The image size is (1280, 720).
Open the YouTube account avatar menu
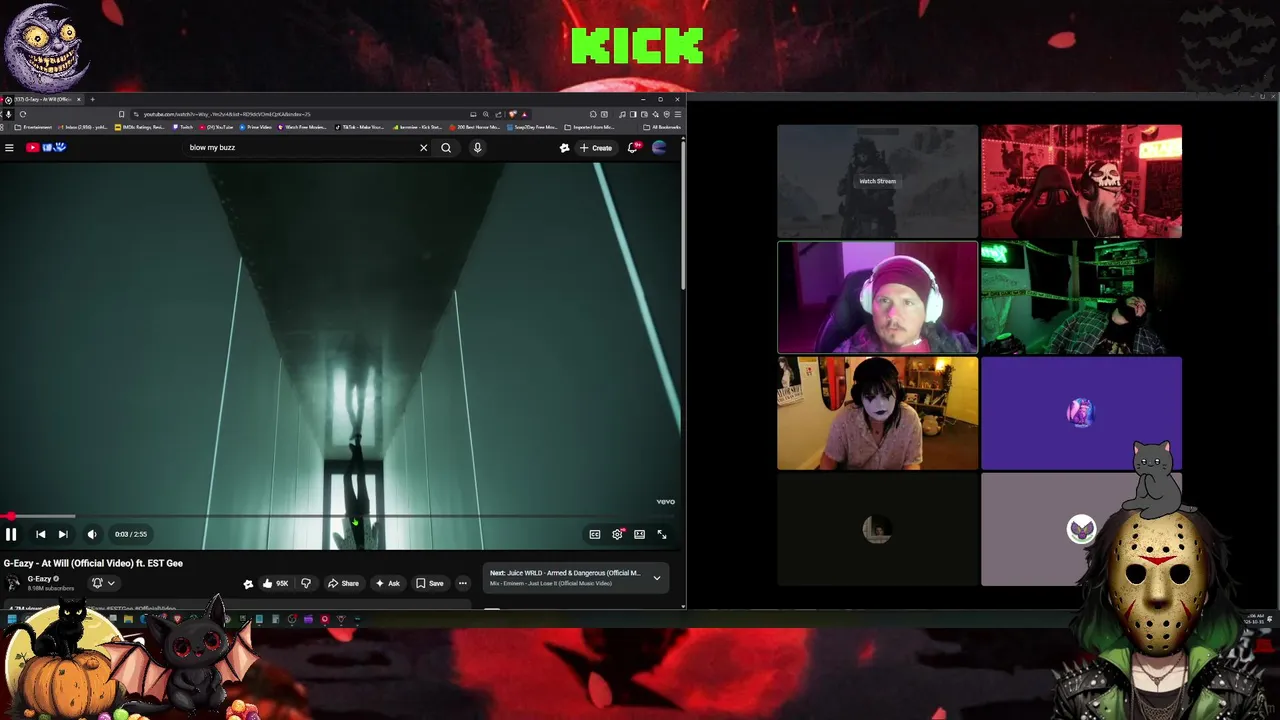659,148
